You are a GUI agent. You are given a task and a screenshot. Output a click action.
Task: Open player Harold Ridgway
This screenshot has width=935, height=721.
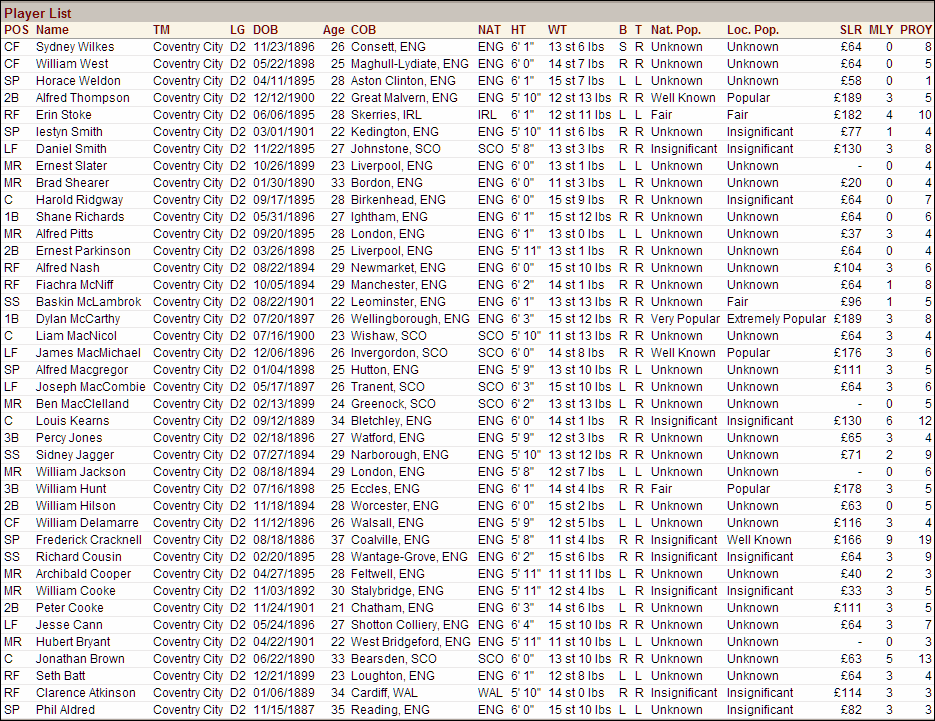pyautogui.click(x=79, y=200)
